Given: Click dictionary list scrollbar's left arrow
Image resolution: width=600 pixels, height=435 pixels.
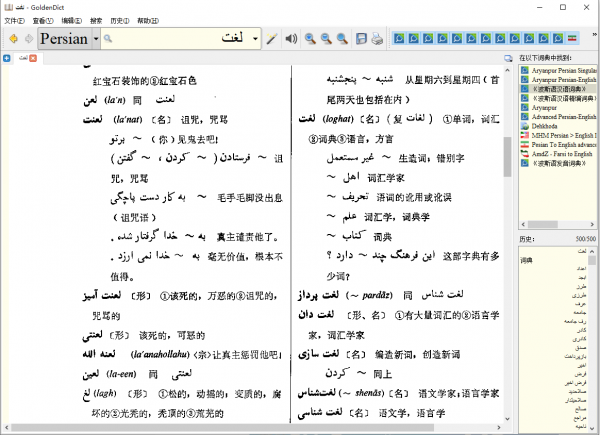Looking at the screenshot, I should click(x=523, y=225).
